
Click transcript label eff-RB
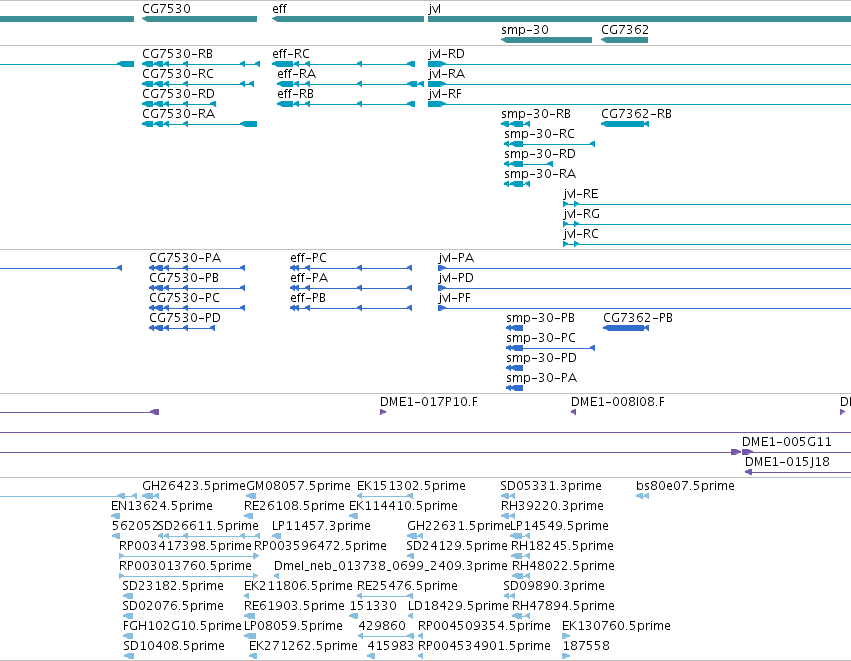pos(295,94)
